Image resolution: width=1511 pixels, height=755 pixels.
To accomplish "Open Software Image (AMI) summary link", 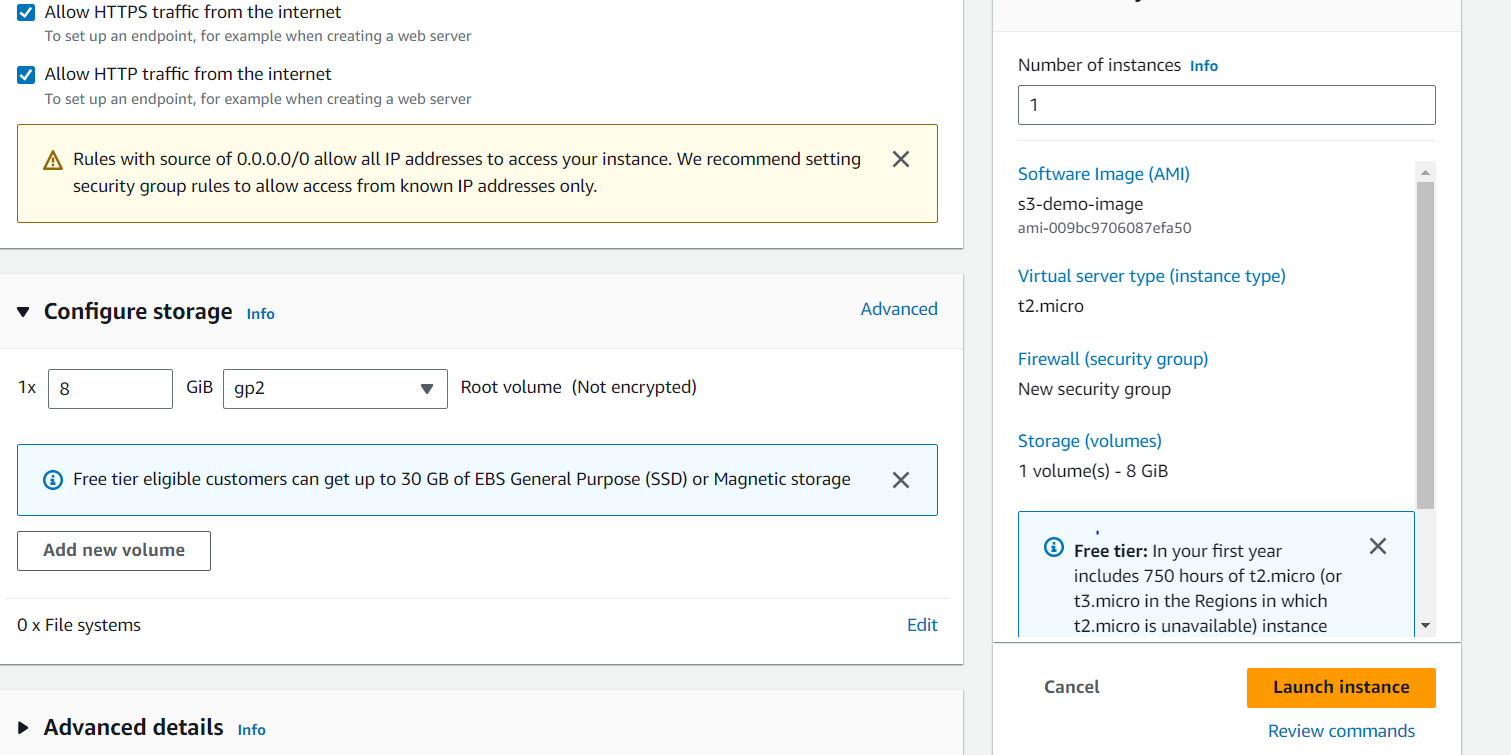I will (x=1103, y=174).
